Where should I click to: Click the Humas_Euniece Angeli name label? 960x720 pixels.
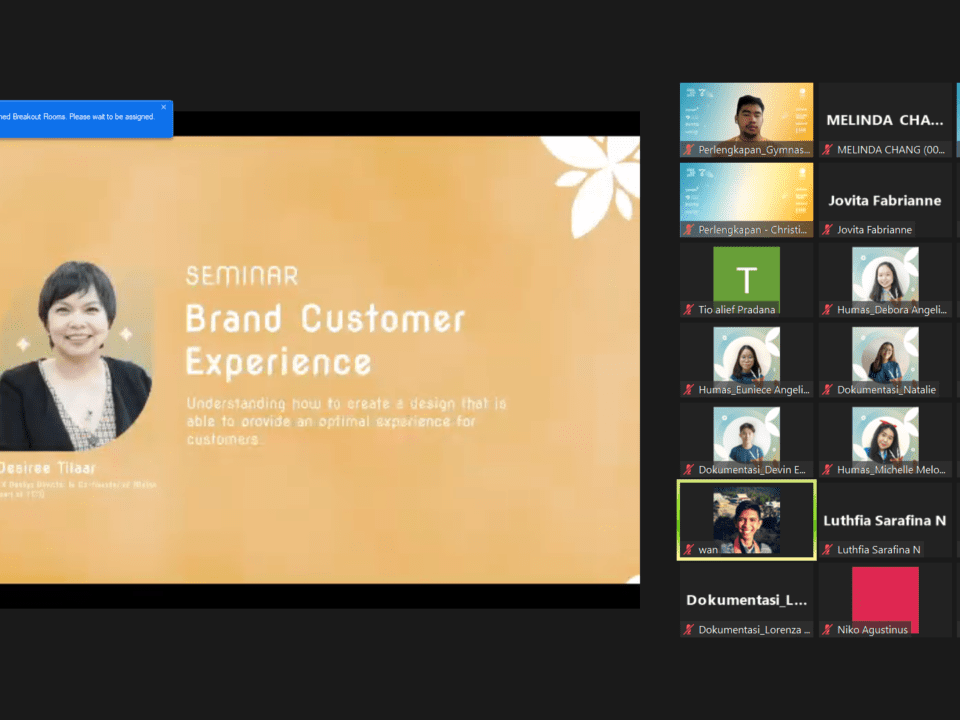[x=754, y=390]
